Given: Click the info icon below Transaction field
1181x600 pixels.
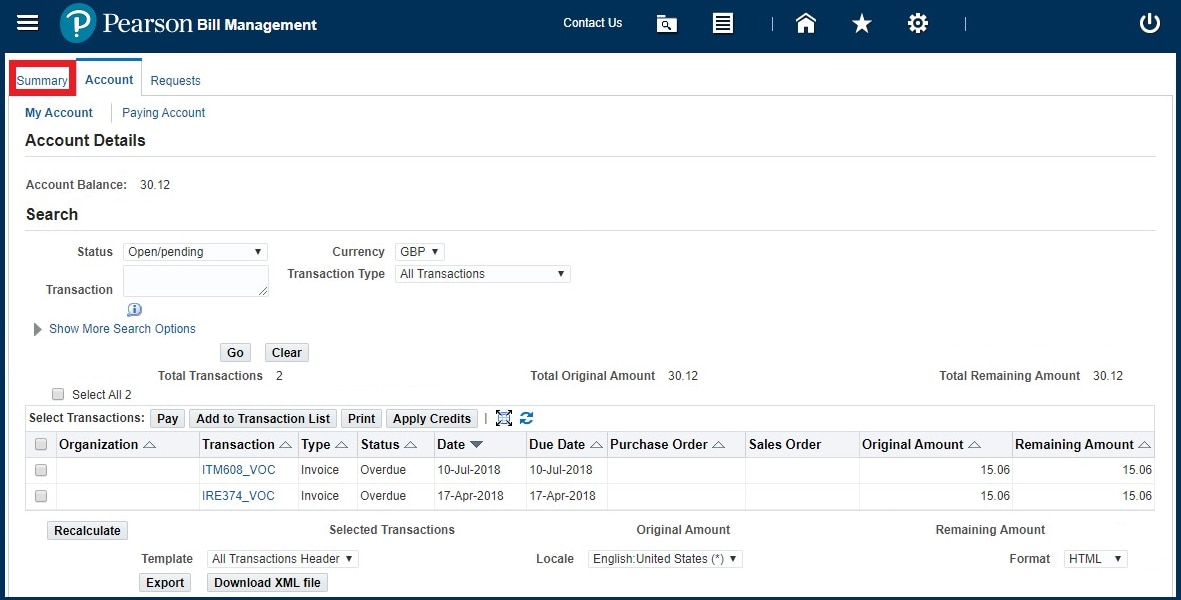Looking at the screenshot, I should point(135,310).
